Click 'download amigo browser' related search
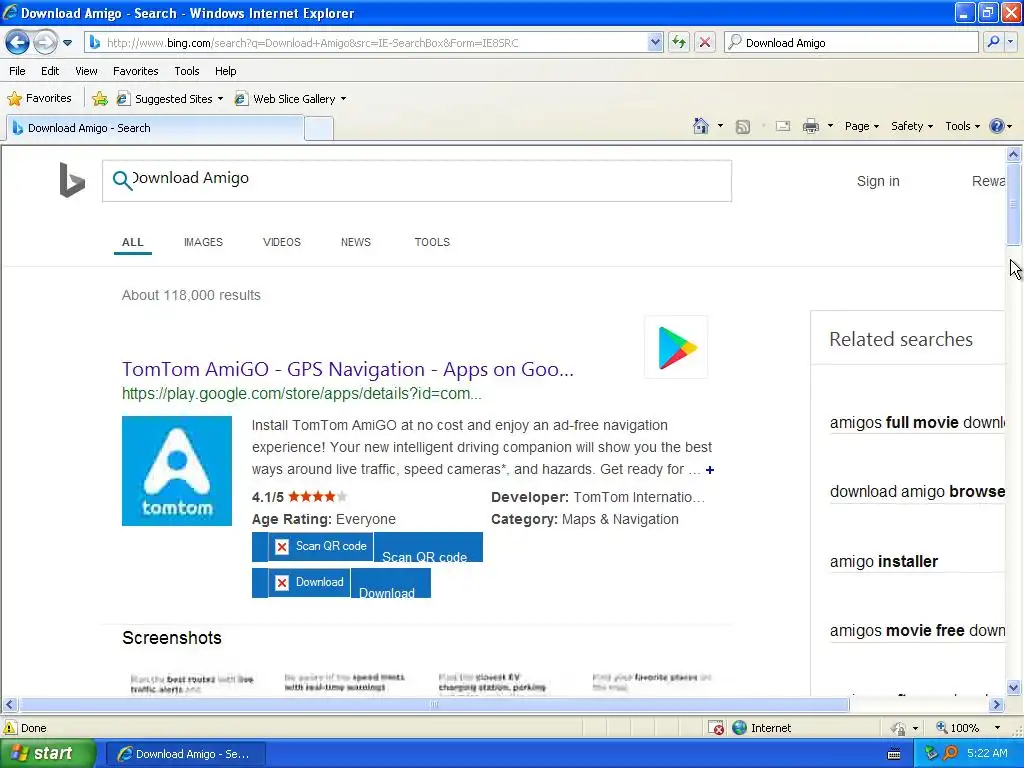1024x768 pixels. (x=917, y=492)
